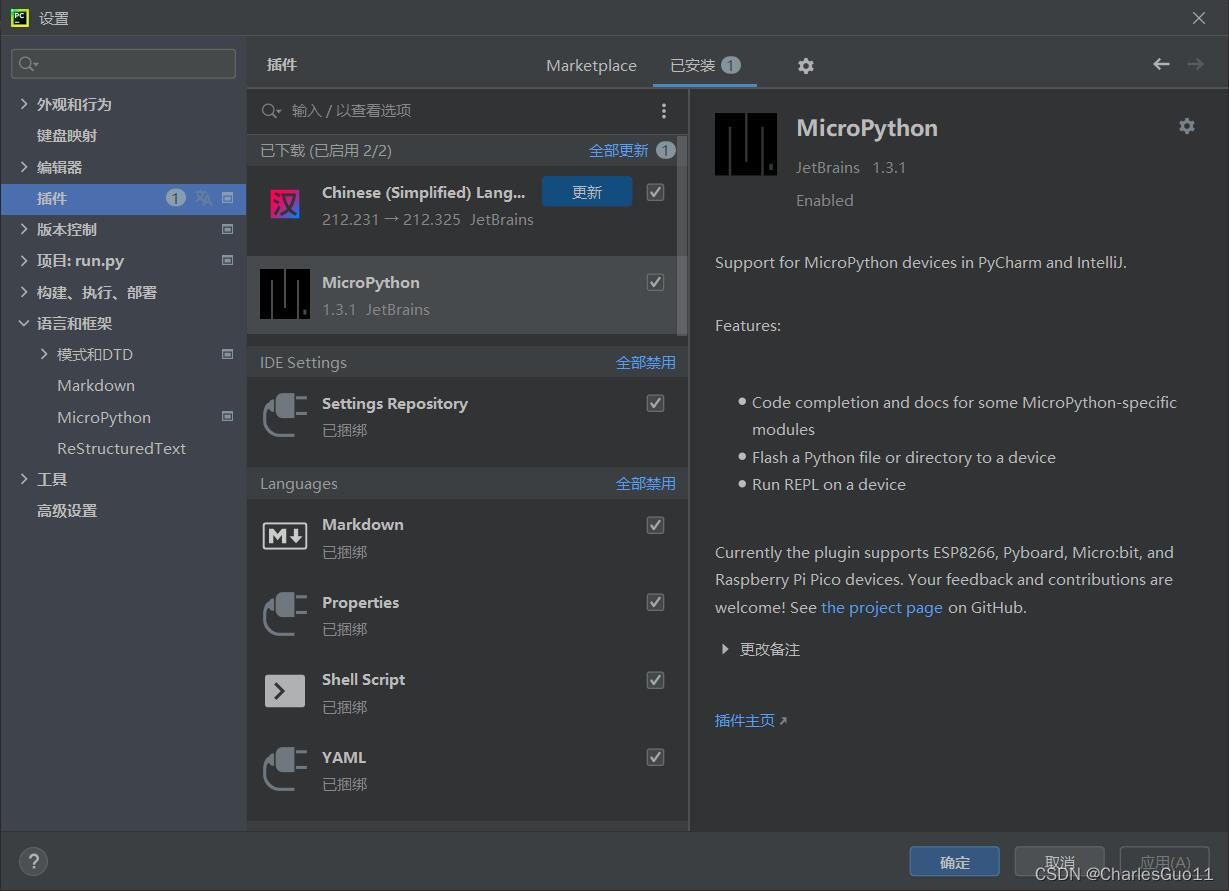Expand the 项目: run.py settings group
The height and width of the screenshot is (891, 1229).
click(24, 260)
